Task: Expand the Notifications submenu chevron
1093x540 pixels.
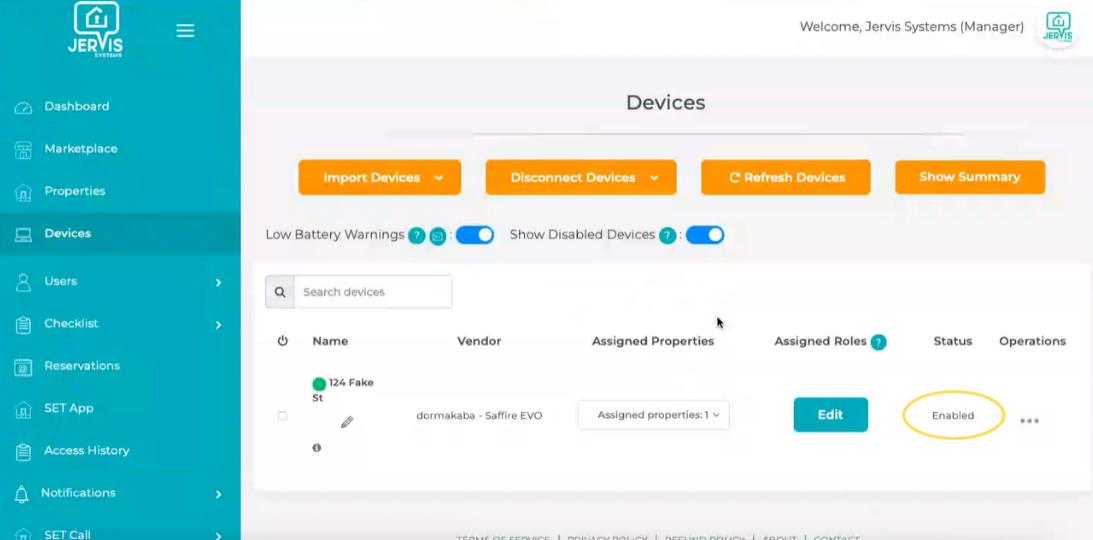Action: click(218, 494)
